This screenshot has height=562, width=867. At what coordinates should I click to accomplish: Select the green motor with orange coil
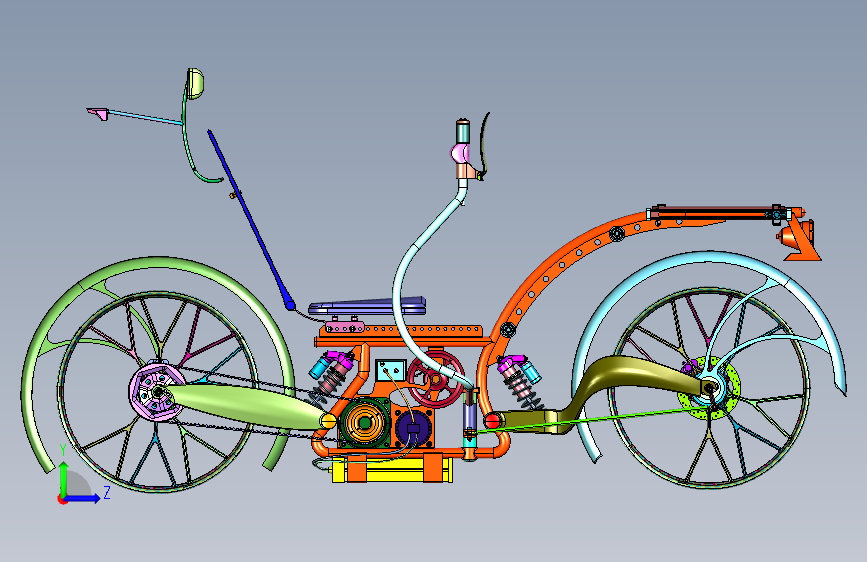point(364,423)
